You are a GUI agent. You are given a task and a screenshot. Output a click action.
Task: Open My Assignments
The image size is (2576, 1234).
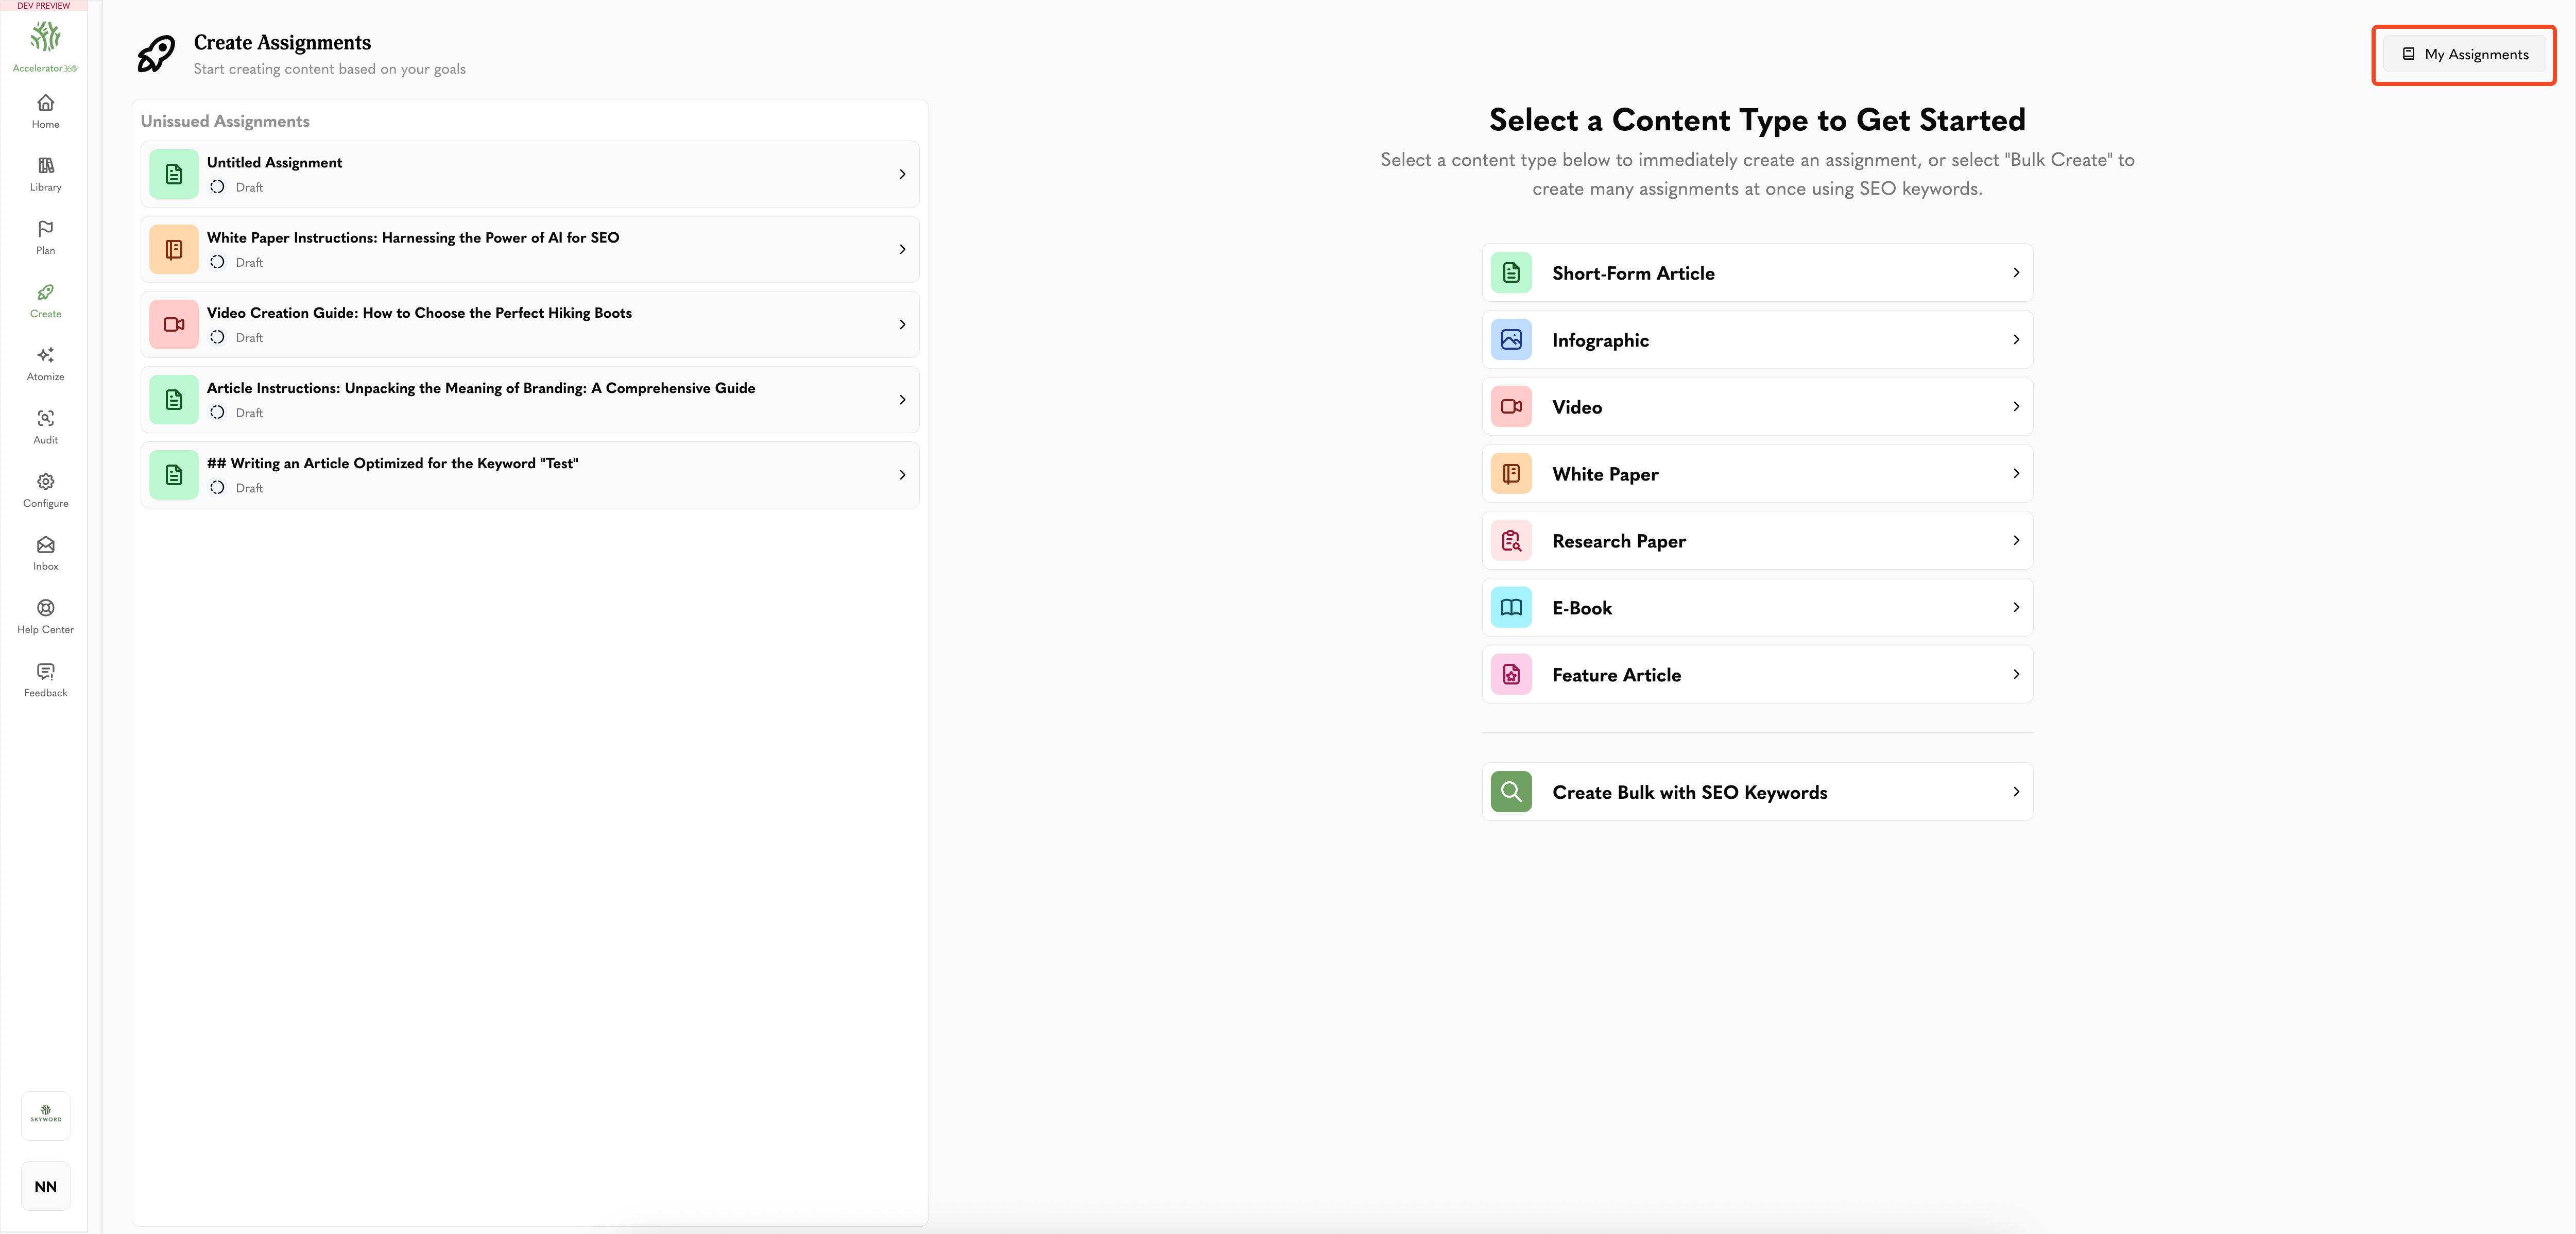pos(2465,54)
